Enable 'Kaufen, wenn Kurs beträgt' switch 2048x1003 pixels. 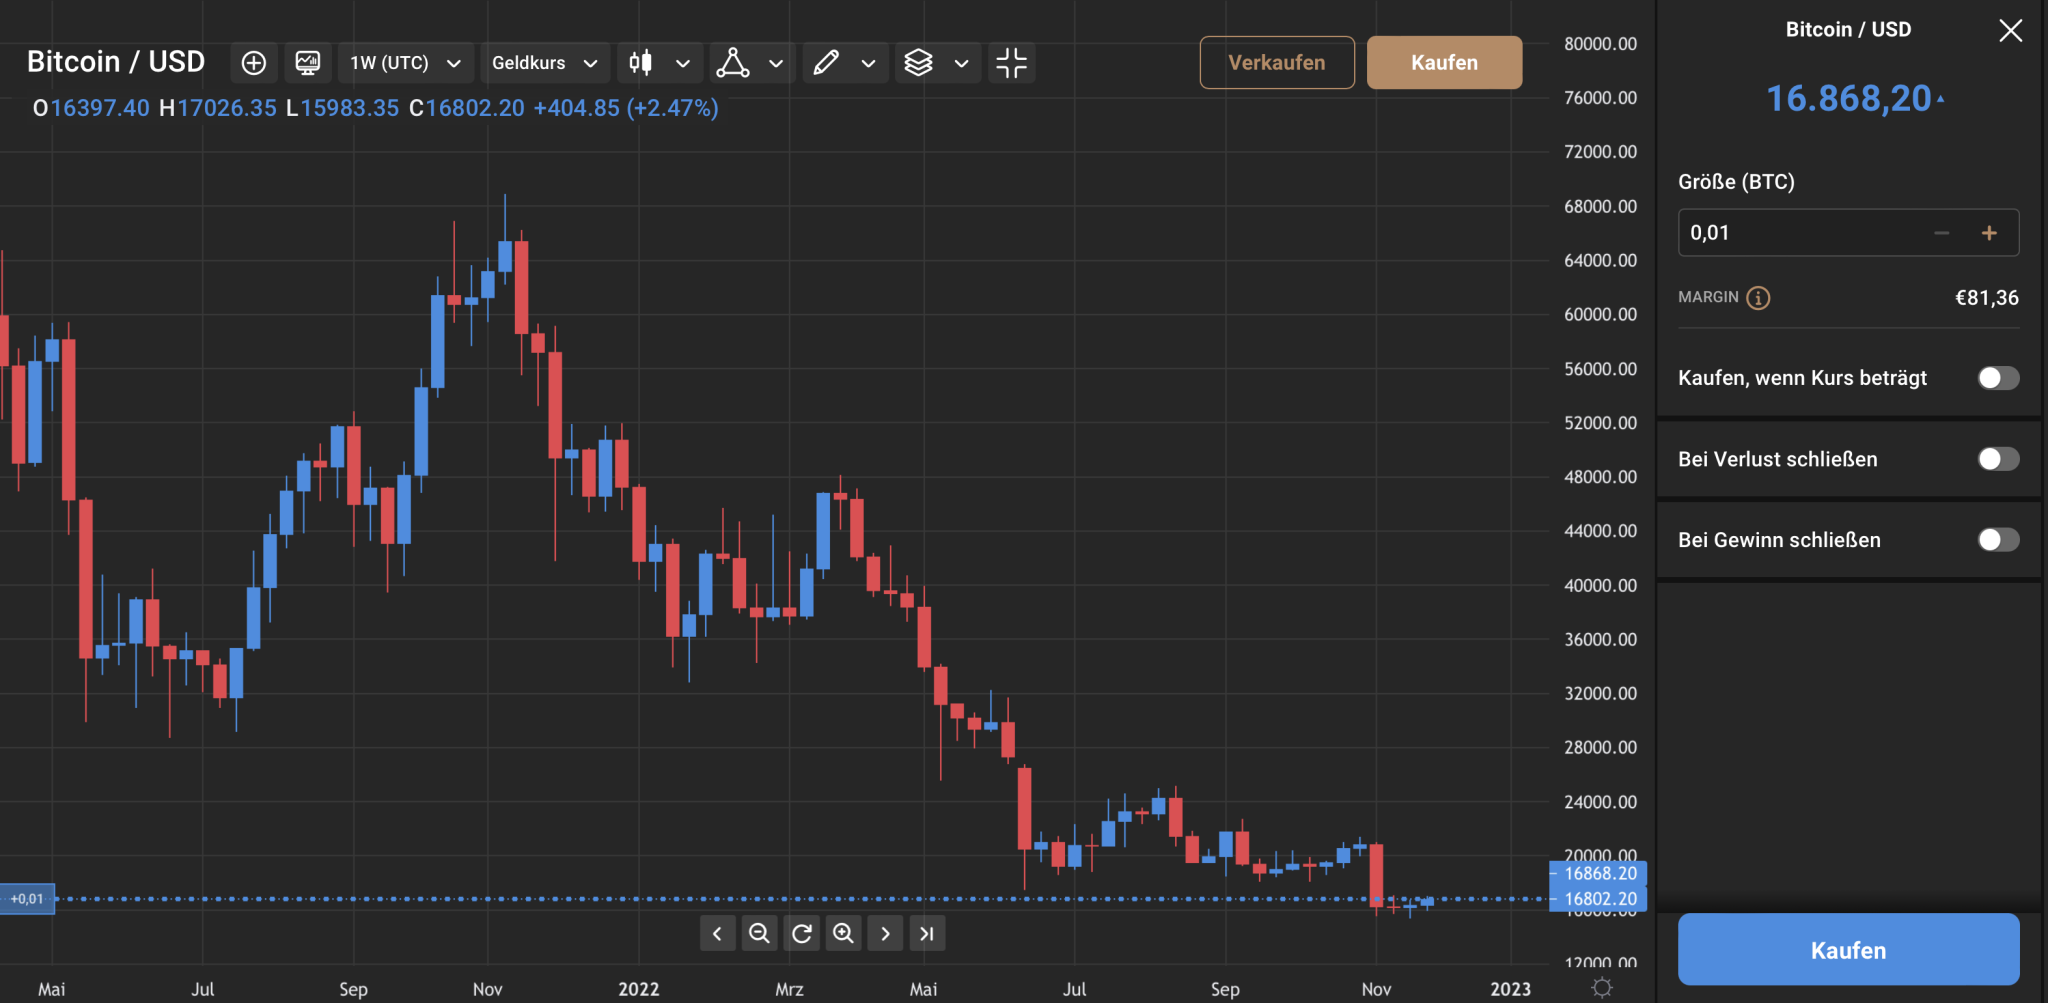[x=1998, y=378]
